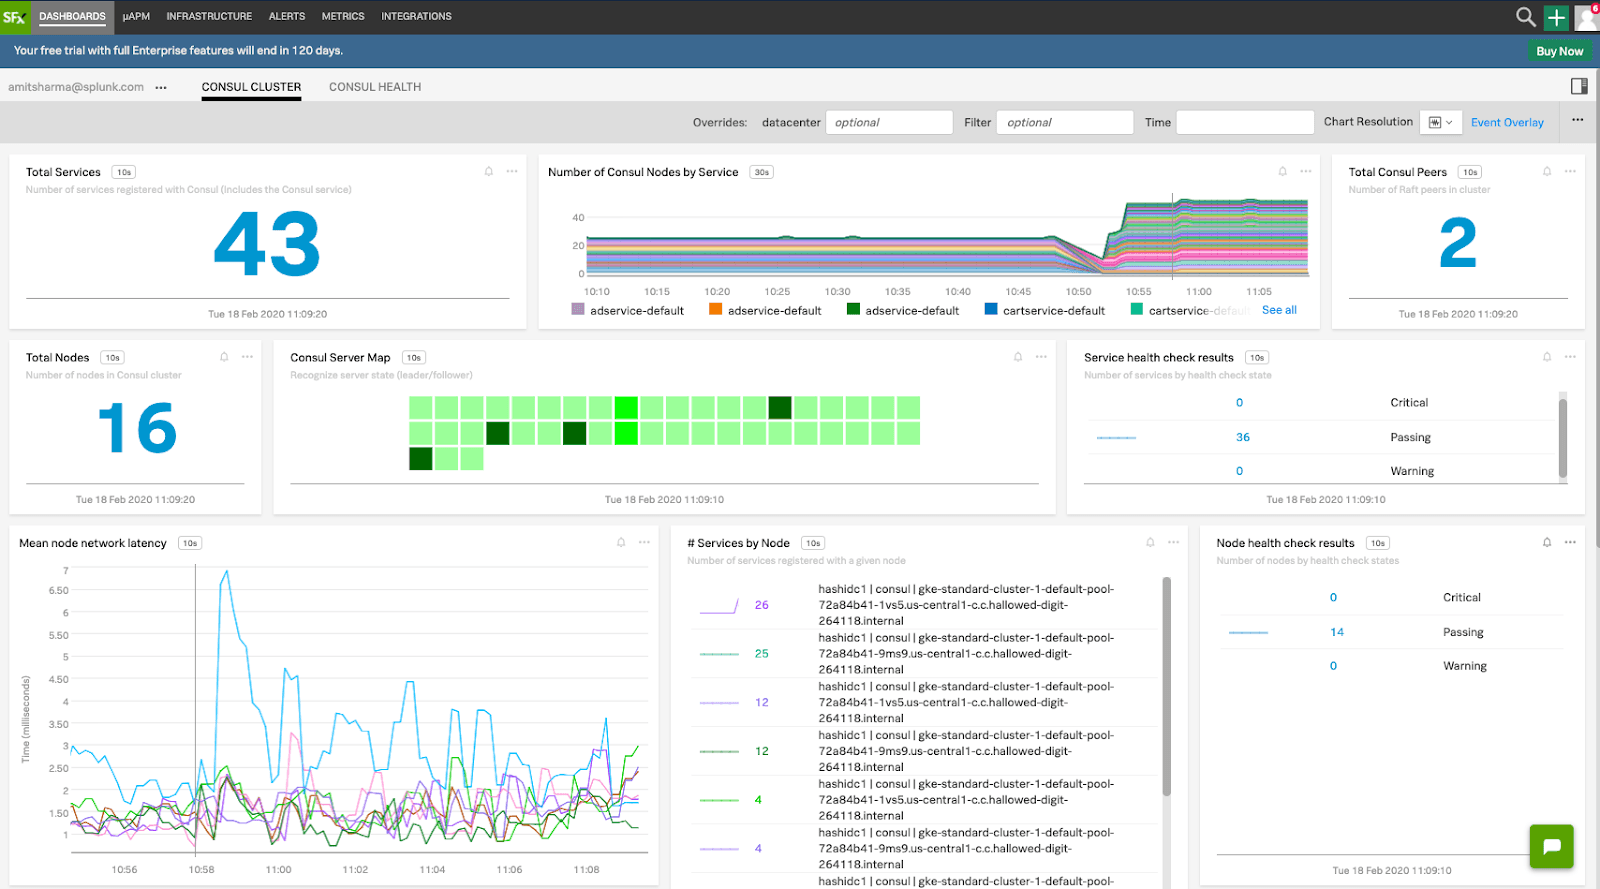Open the ALERTS menu
This screenshot has height=889, width=1600.
tap(287, 17)
